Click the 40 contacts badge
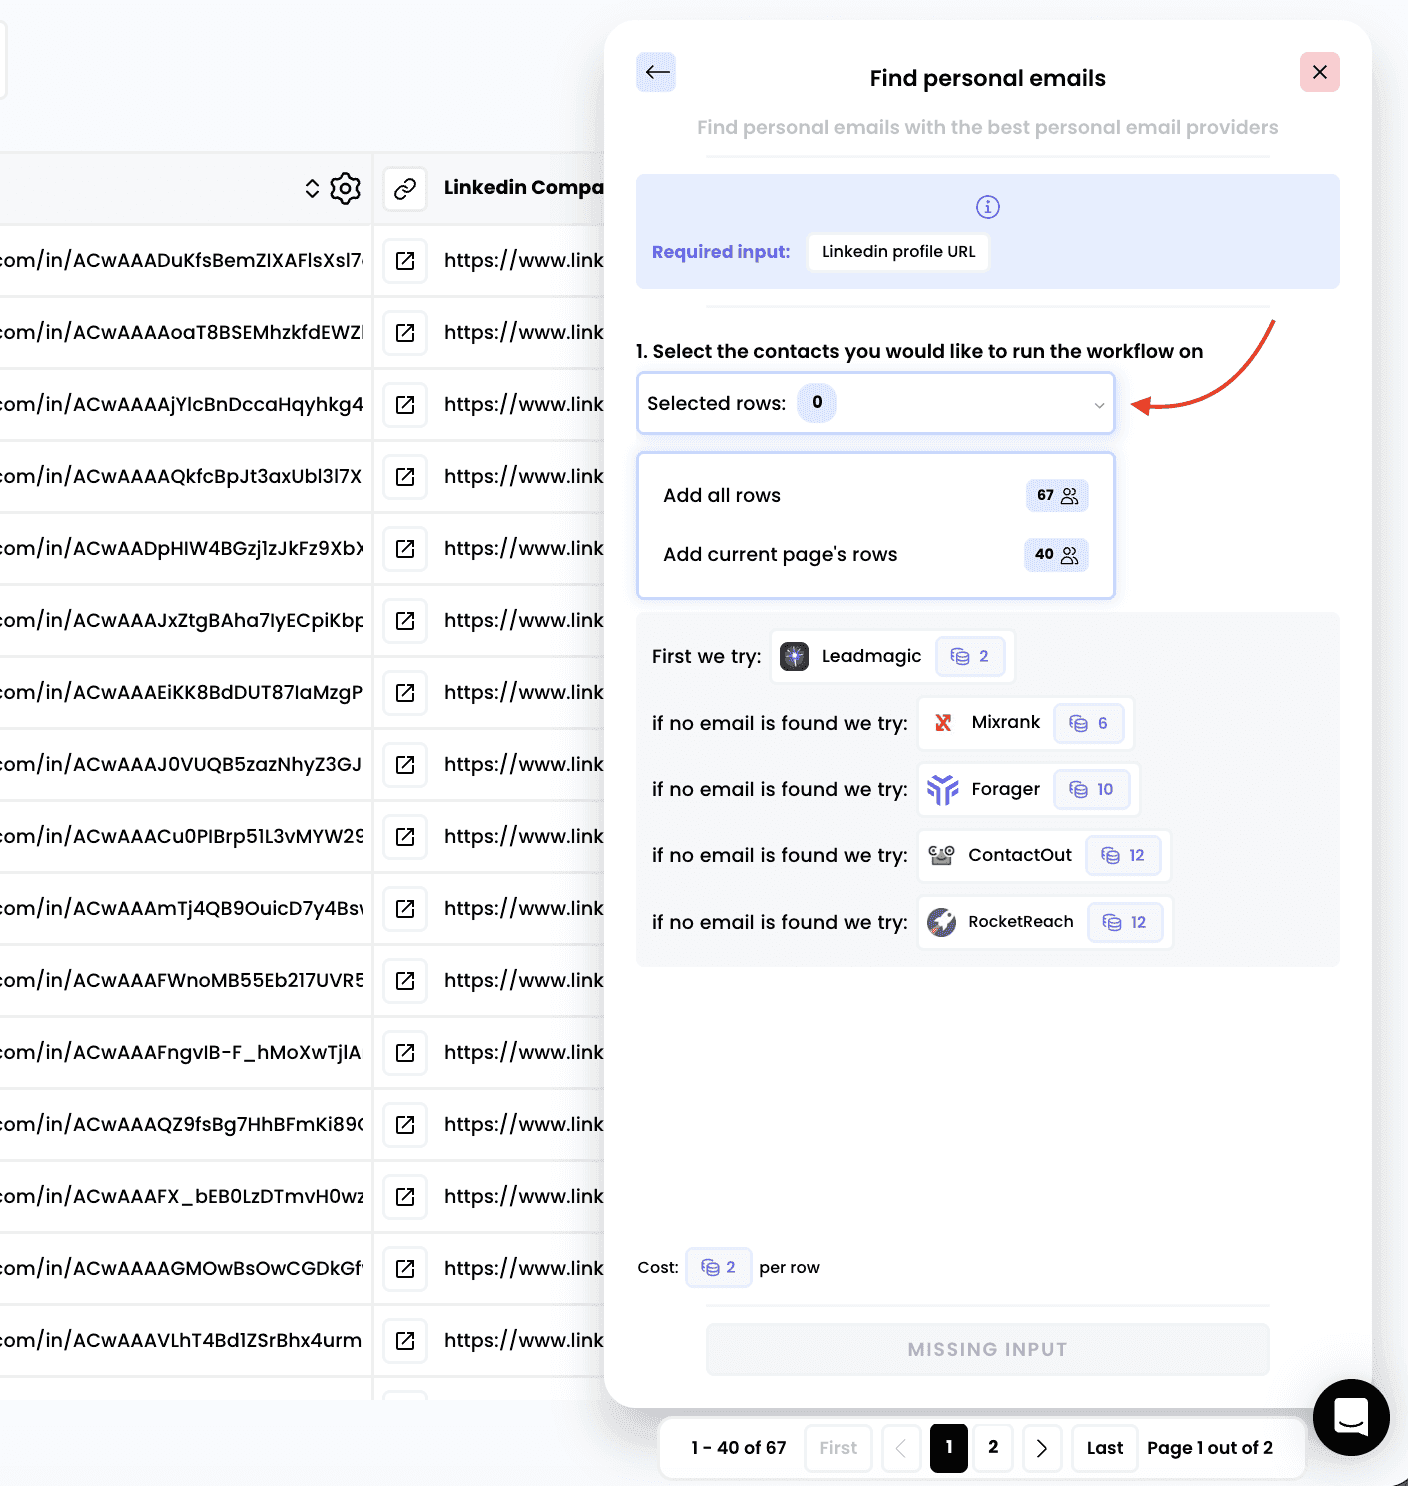Screen dimensions: 1408x1486 [1056, 555]
